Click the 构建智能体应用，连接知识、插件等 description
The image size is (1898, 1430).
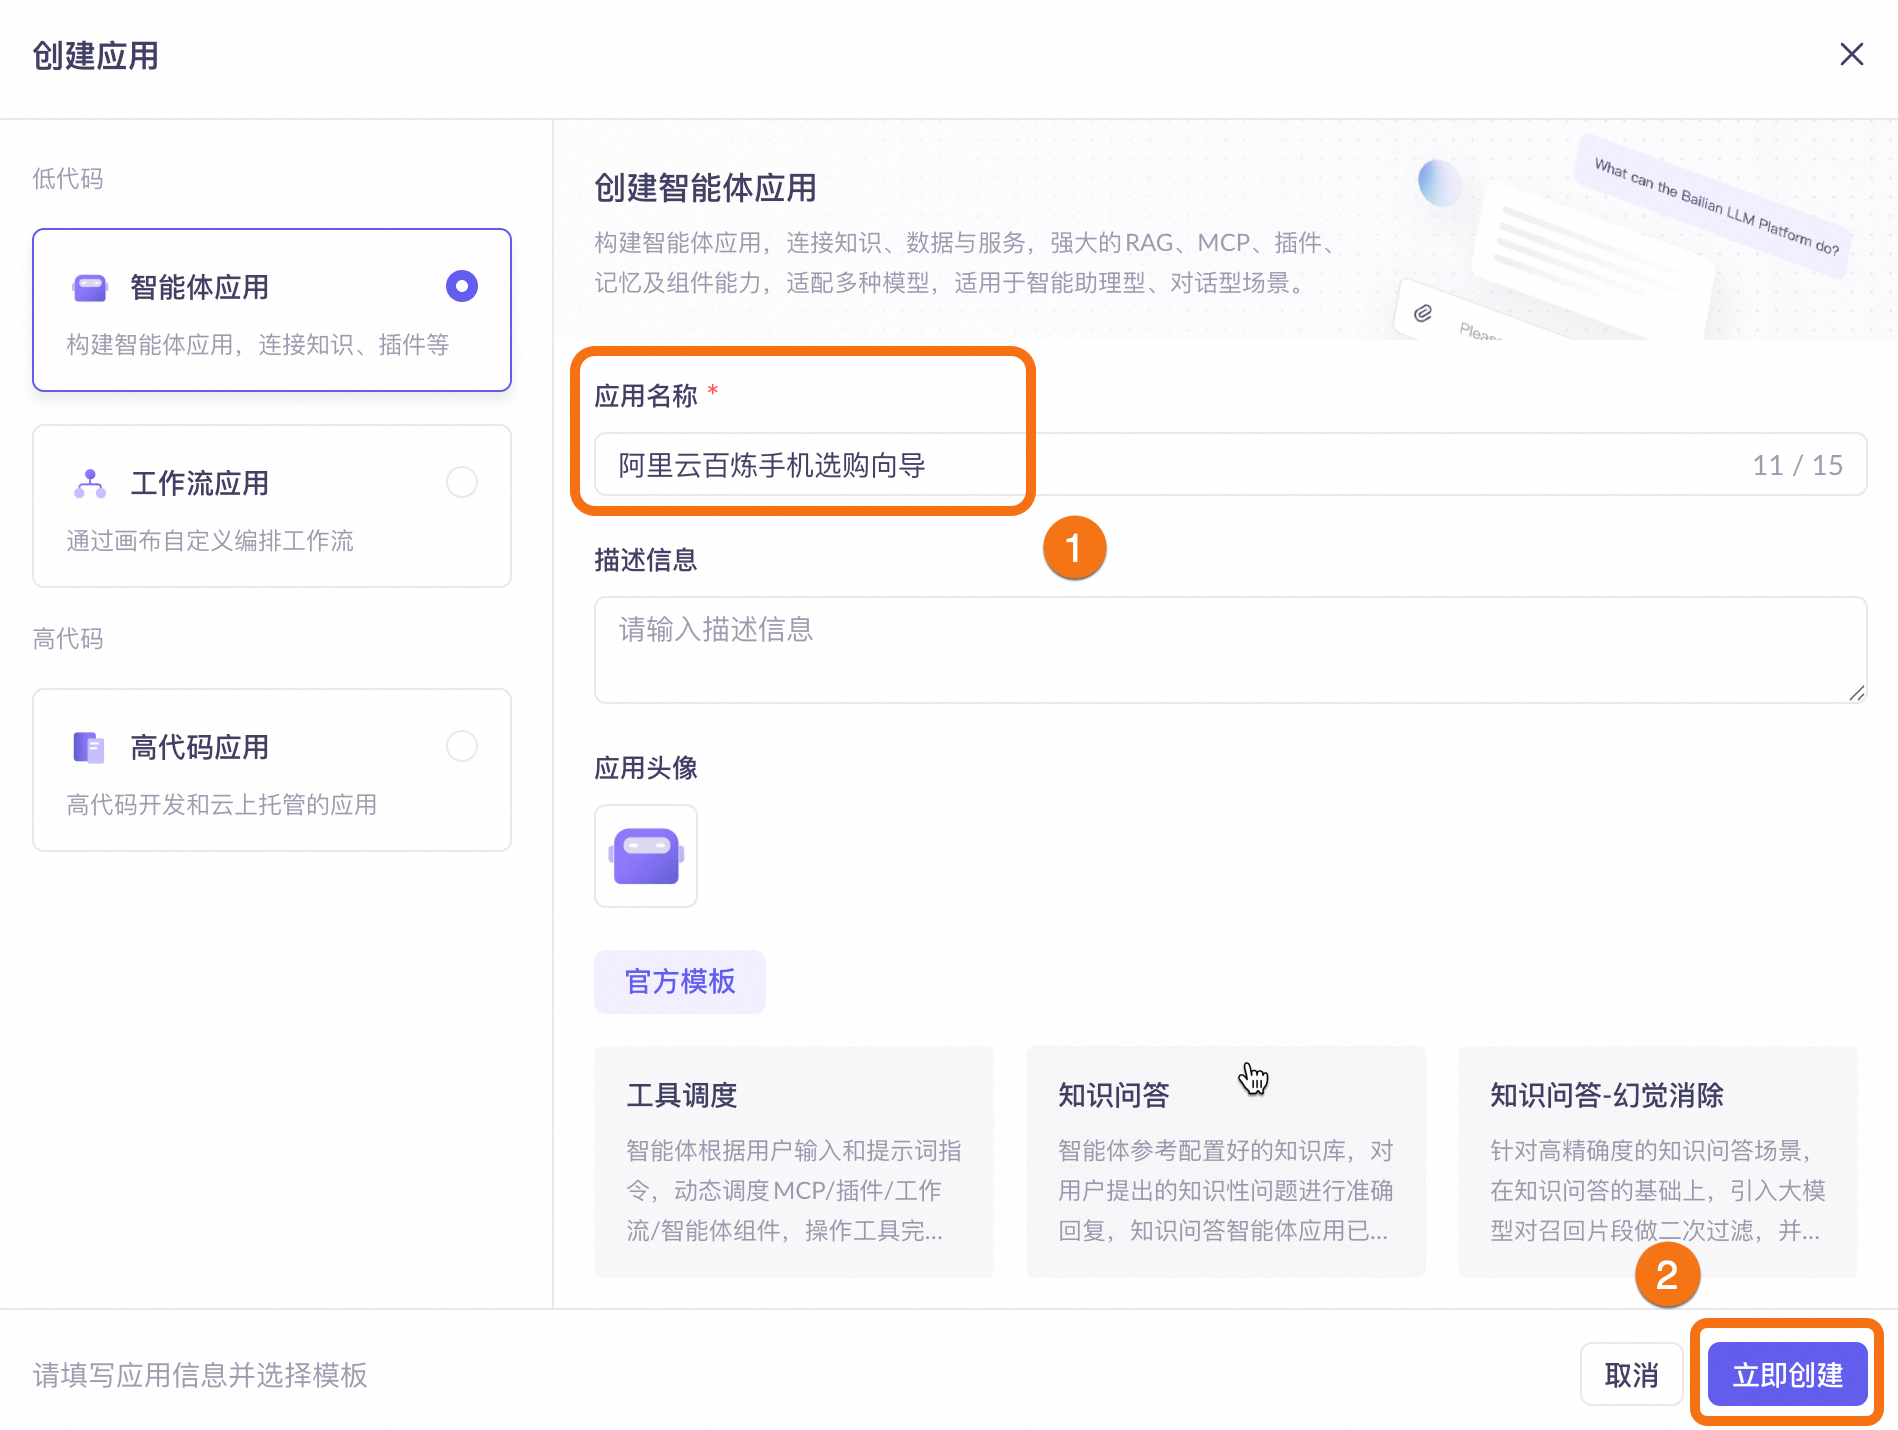[x=258, y=345]
